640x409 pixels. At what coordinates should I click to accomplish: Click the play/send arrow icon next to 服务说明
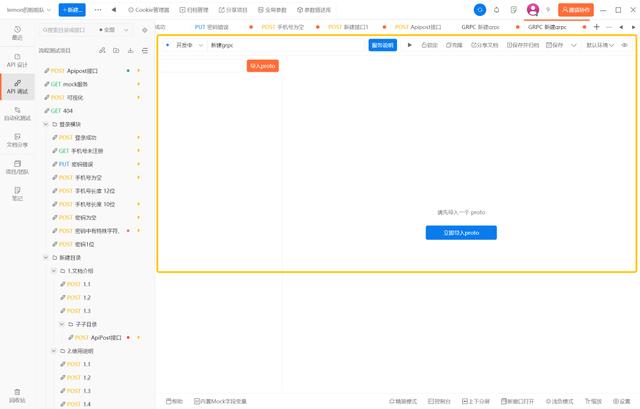[x=409, y=45]
